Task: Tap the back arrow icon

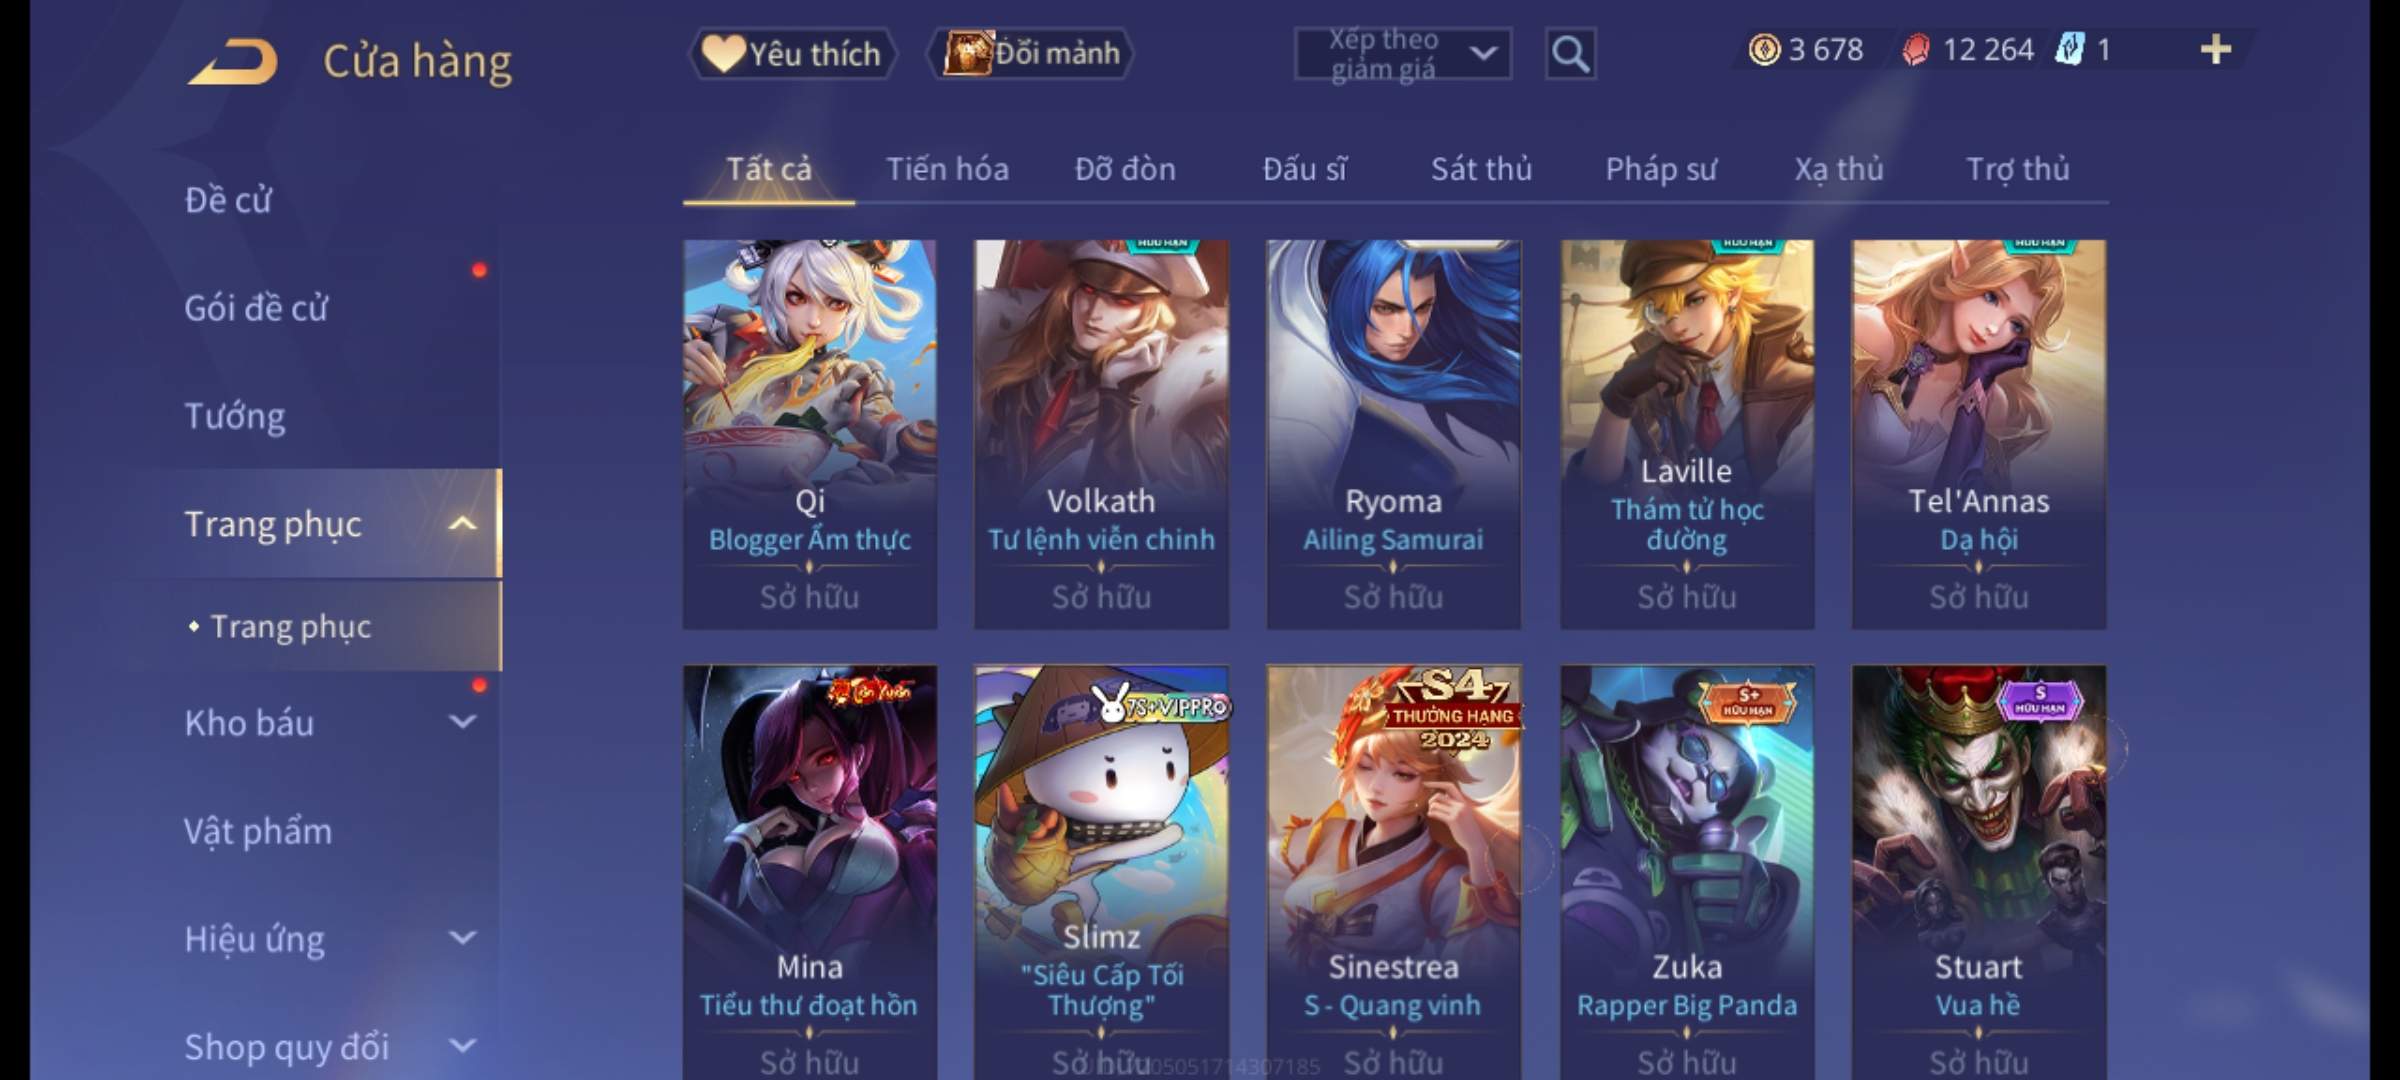Action: pos(232,62)
